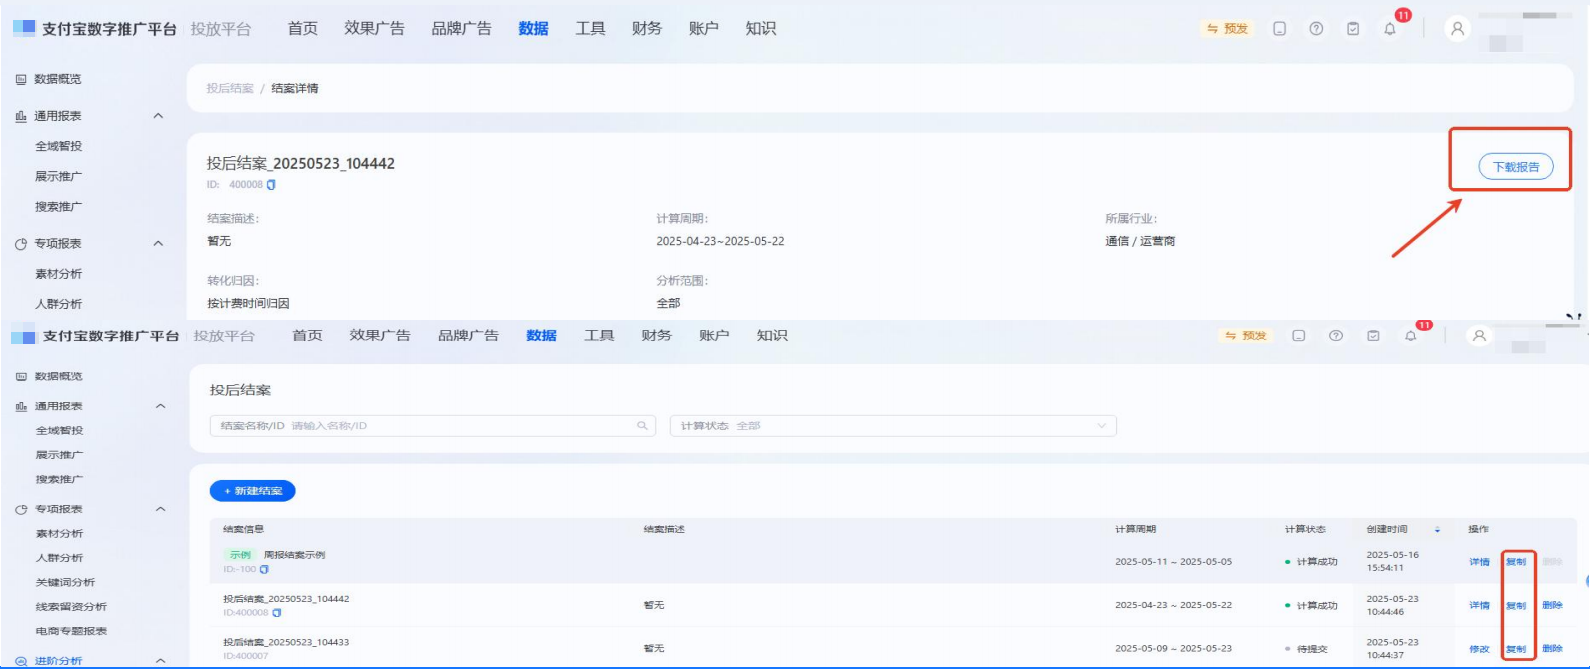Go back via 投后结案 breadcrumb link

[x=230, y=89]
